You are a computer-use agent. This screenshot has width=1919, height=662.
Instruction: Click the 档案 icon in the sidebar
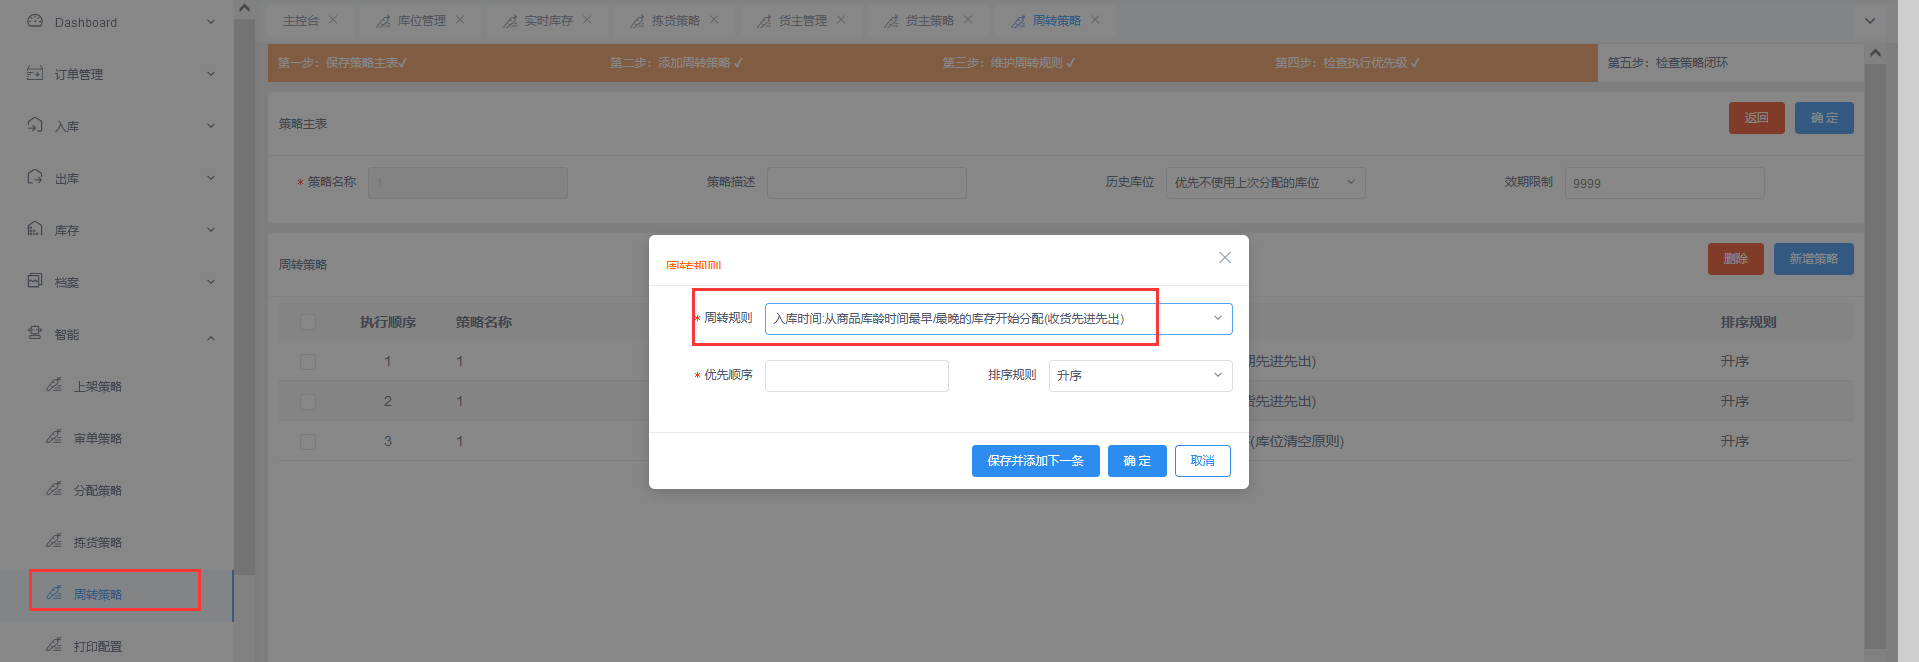(x=35, y=281)
